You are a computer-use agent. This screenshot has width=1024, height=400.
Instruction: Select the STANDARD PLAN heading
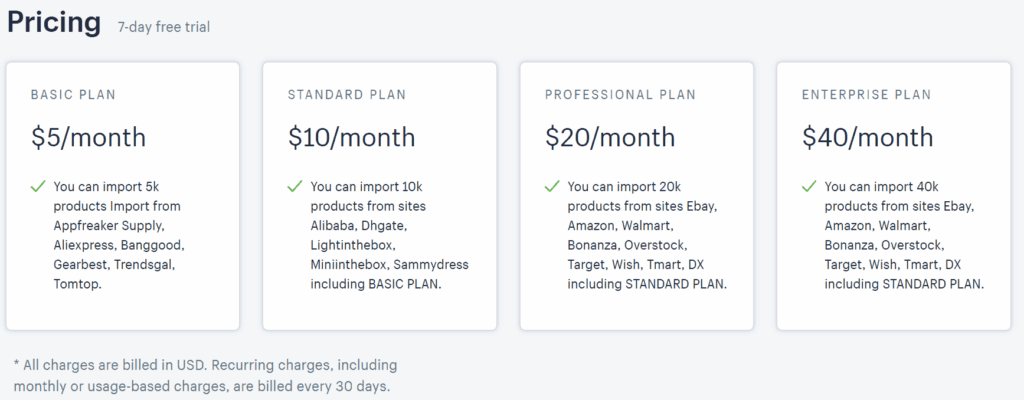[x=347, y=95]
